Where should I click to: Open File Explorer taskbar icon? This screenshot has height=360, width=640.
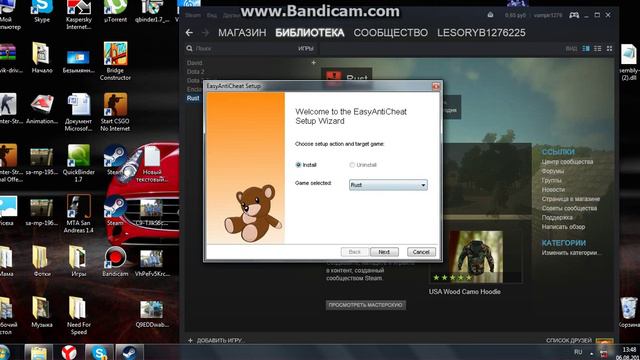click(38, 352)
